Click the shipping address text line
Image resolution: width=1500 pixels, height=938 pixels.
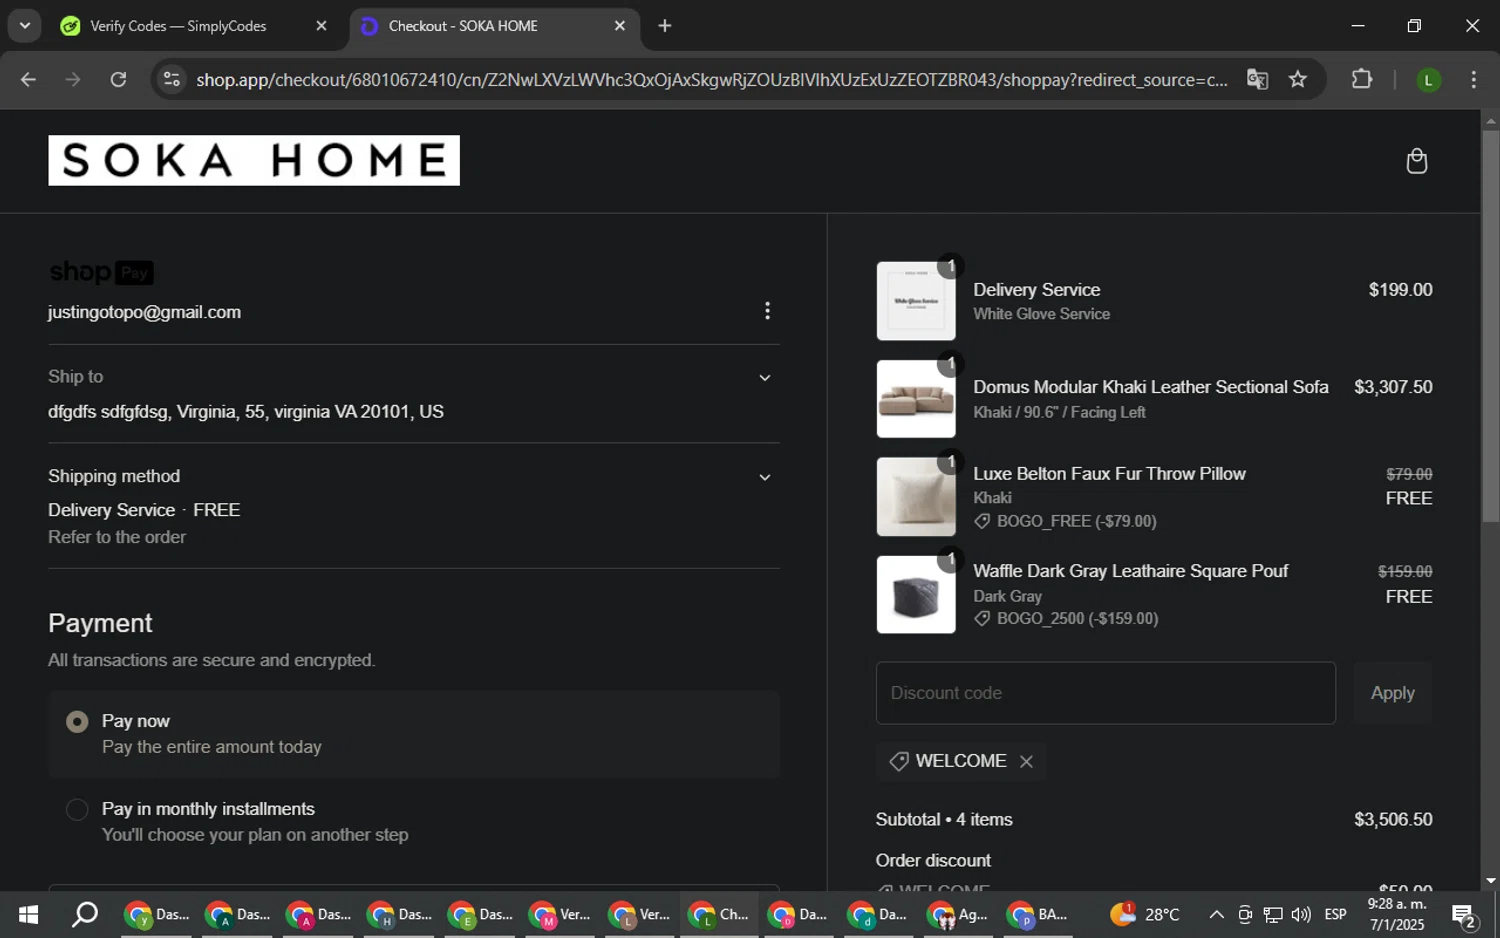click(x=246, y=412)
